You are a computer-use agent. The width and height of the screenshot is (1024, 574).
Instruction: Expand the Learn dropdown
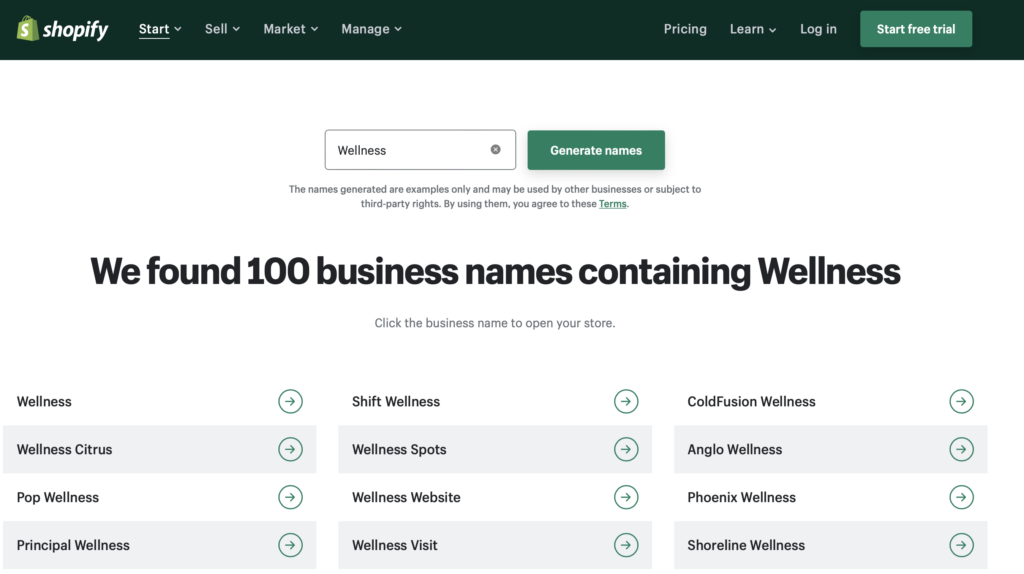pyautogui.click(x=752, y=29)
